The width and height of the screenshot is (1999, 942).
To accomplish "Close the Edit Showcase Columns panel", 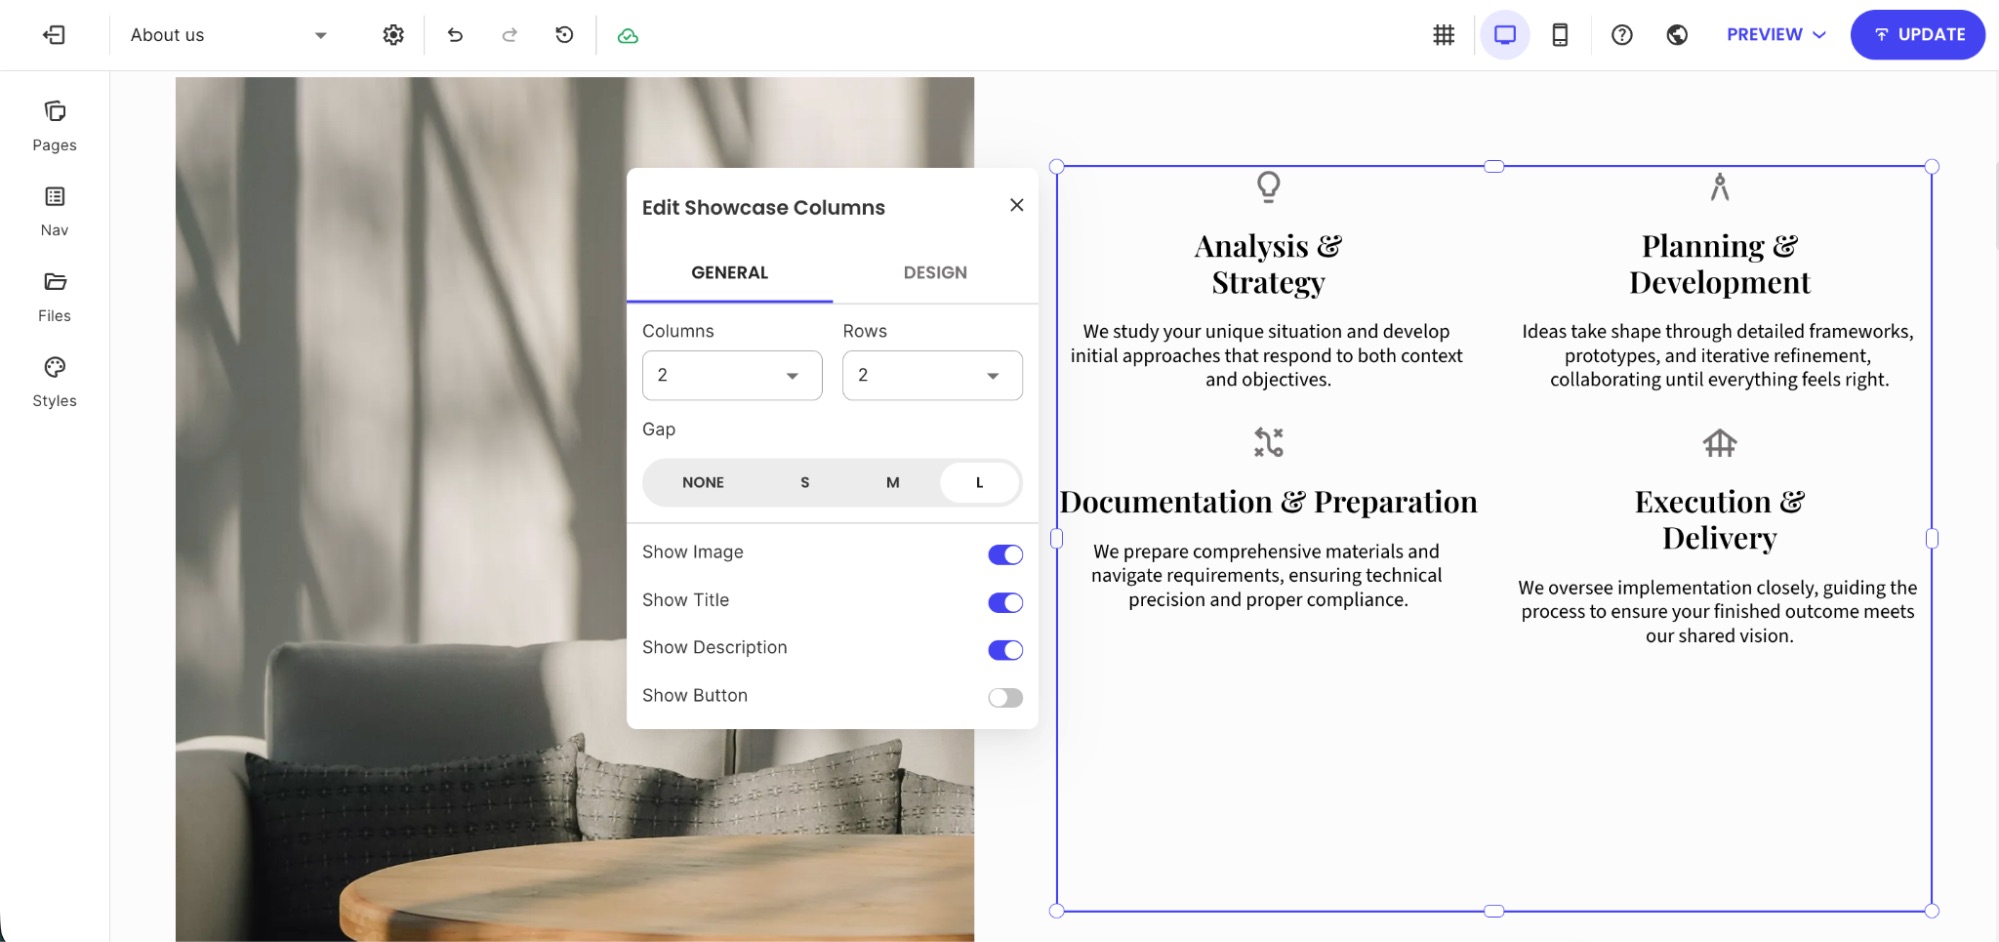I will click(1016, 205).
